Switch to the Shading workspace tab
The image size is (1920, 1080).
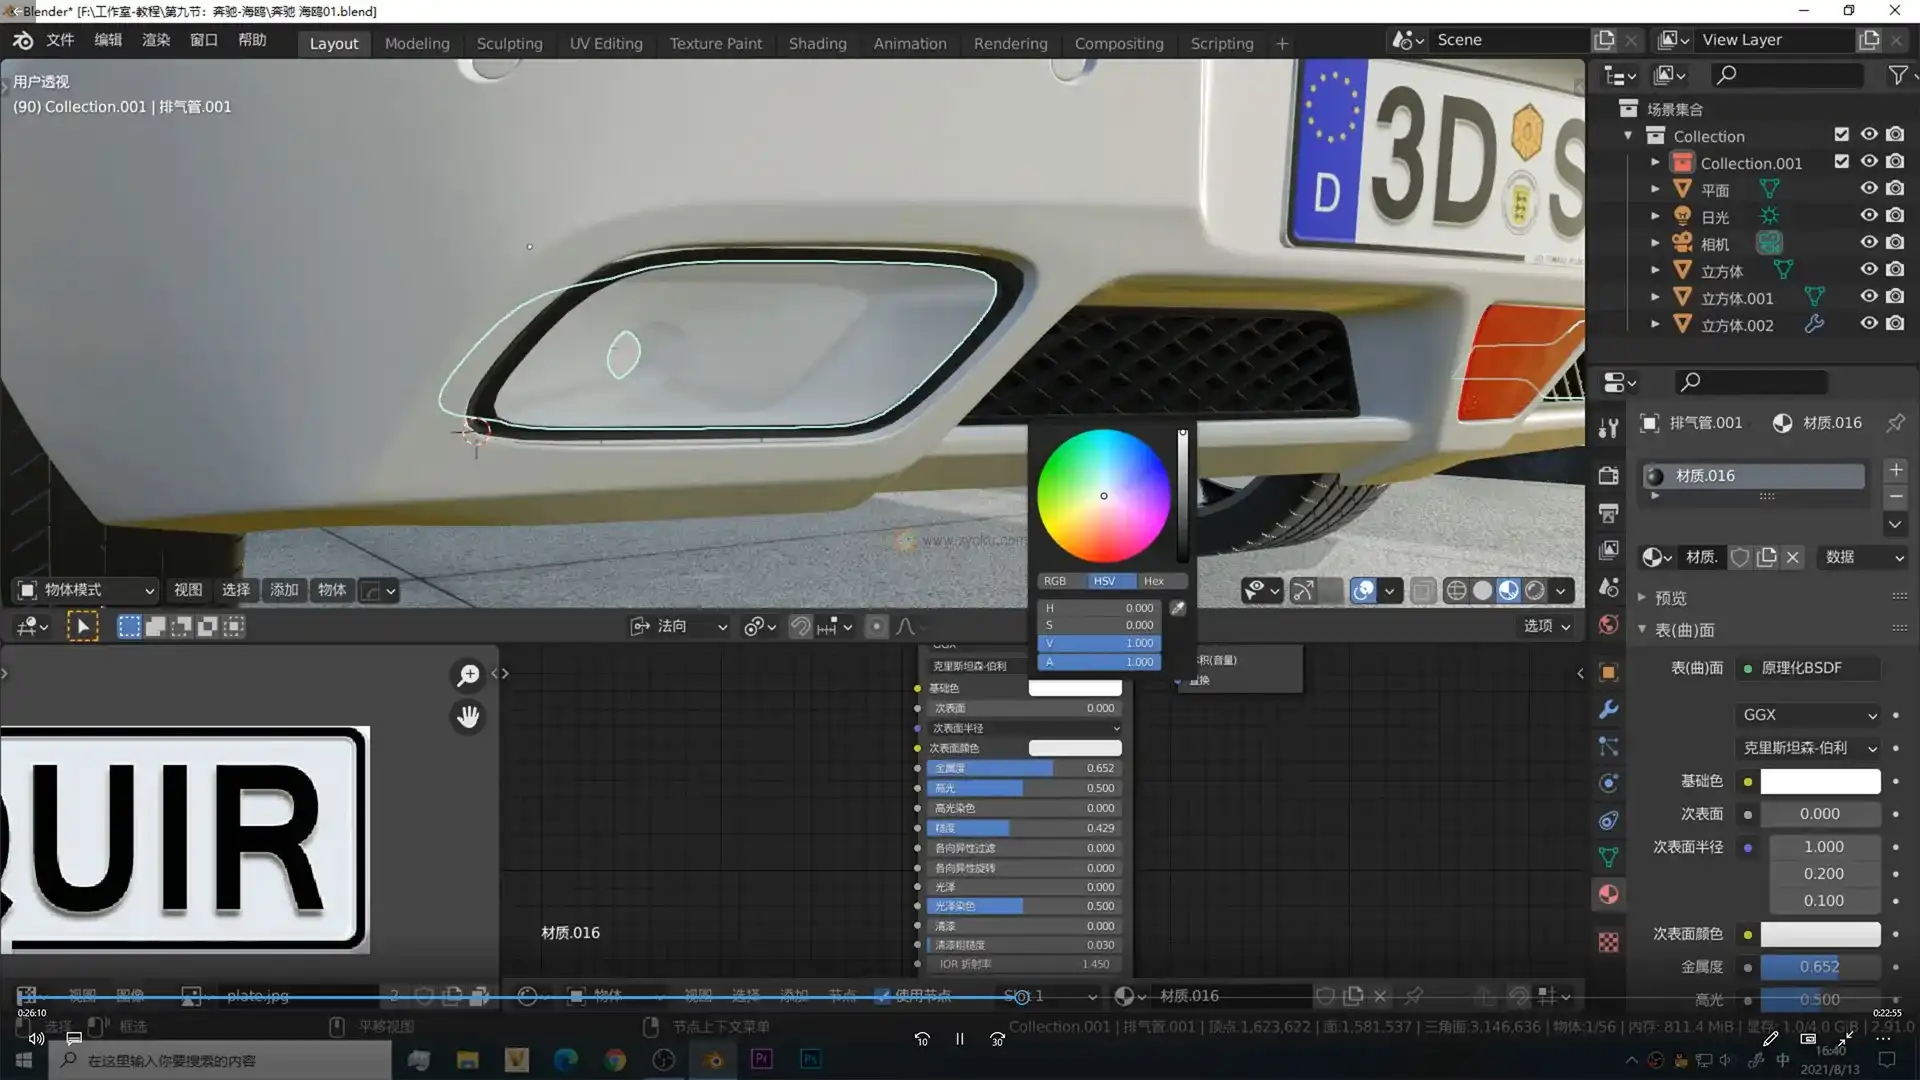[817, 43]
